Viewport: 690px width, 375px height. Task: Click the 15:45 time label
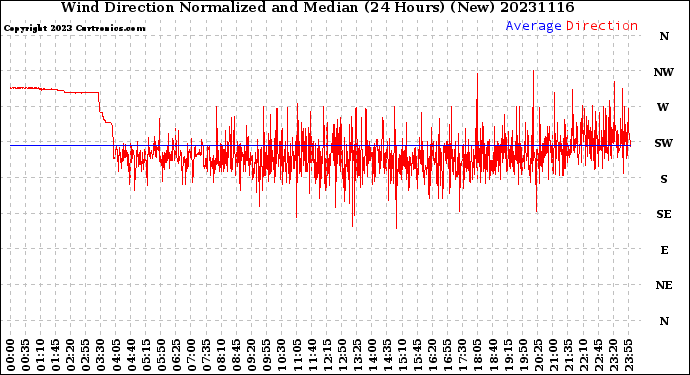[x=418, y=355]
